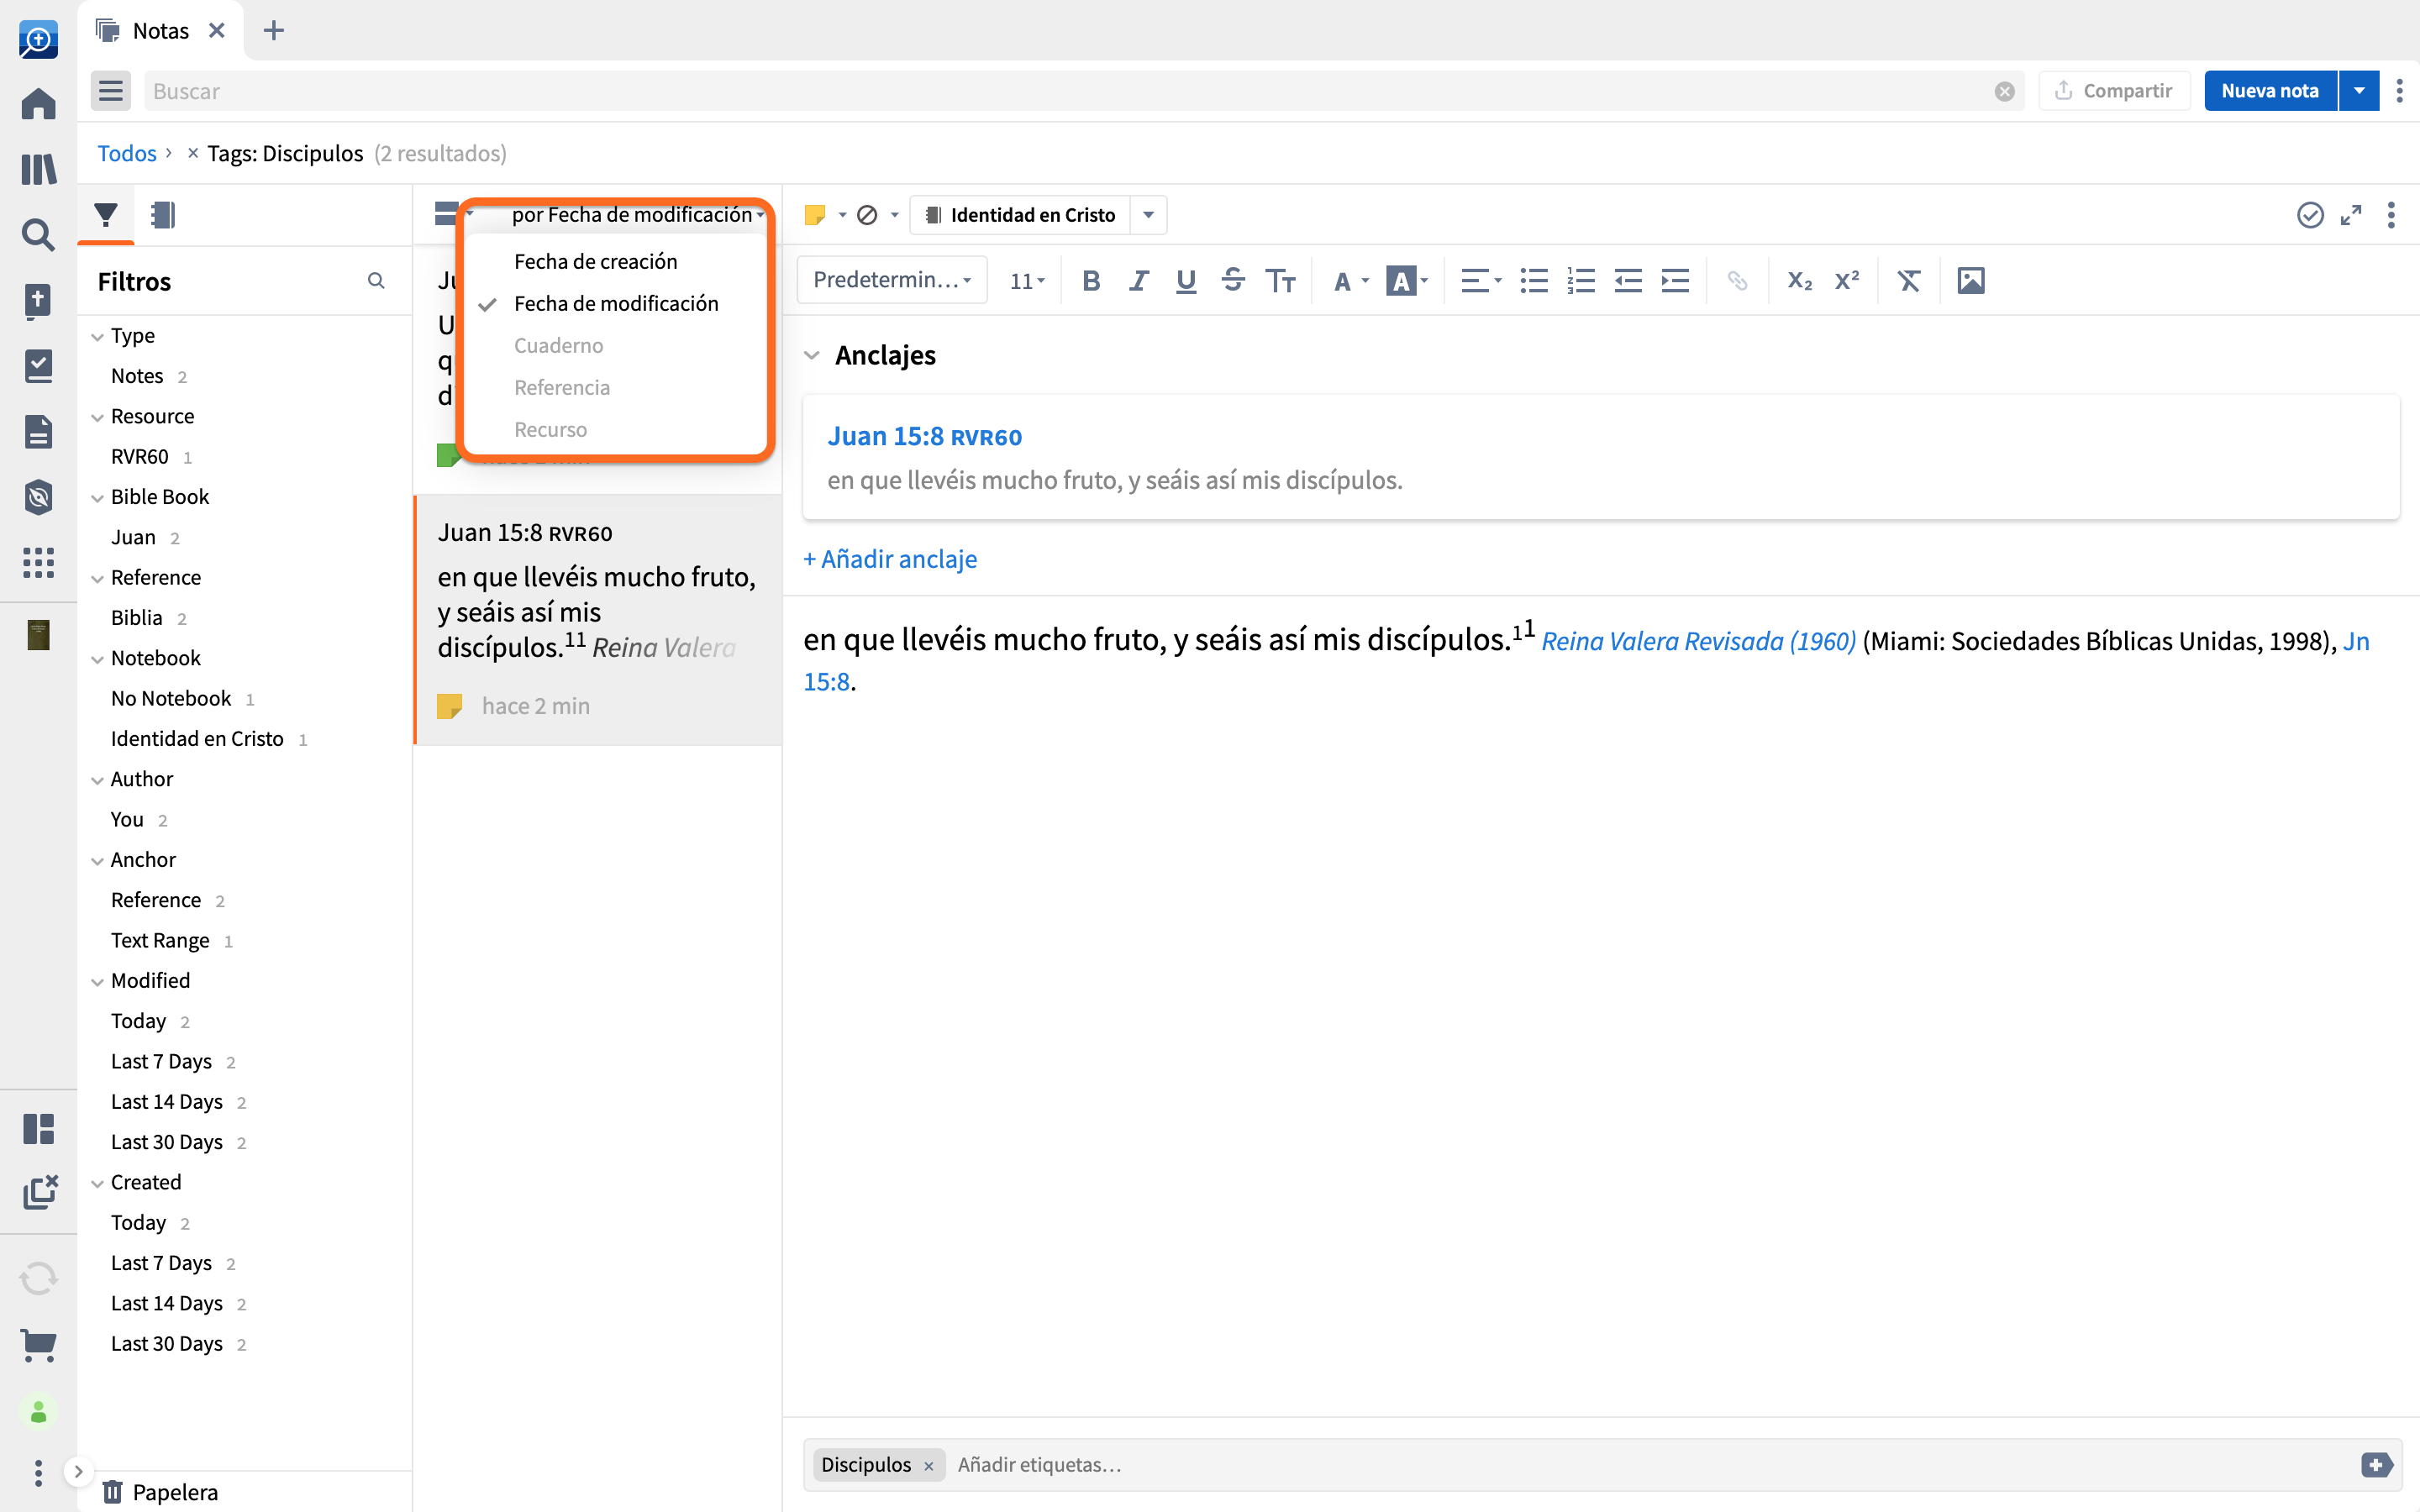Open the note options kebab menu
The image size is (2420, 1512).
coord(2391,215)
